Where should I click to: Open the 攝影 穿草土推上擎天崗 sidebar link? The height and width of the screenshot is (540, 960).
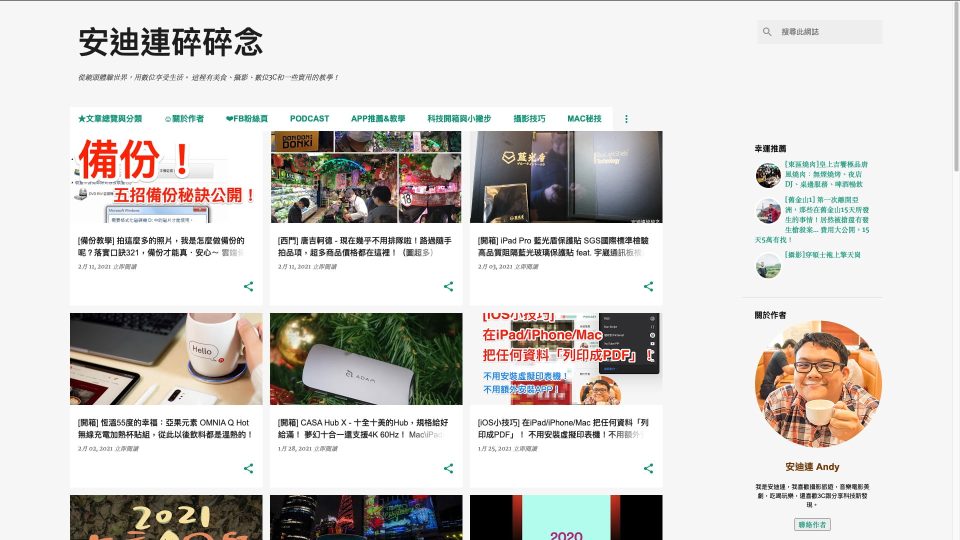[822, 255]
